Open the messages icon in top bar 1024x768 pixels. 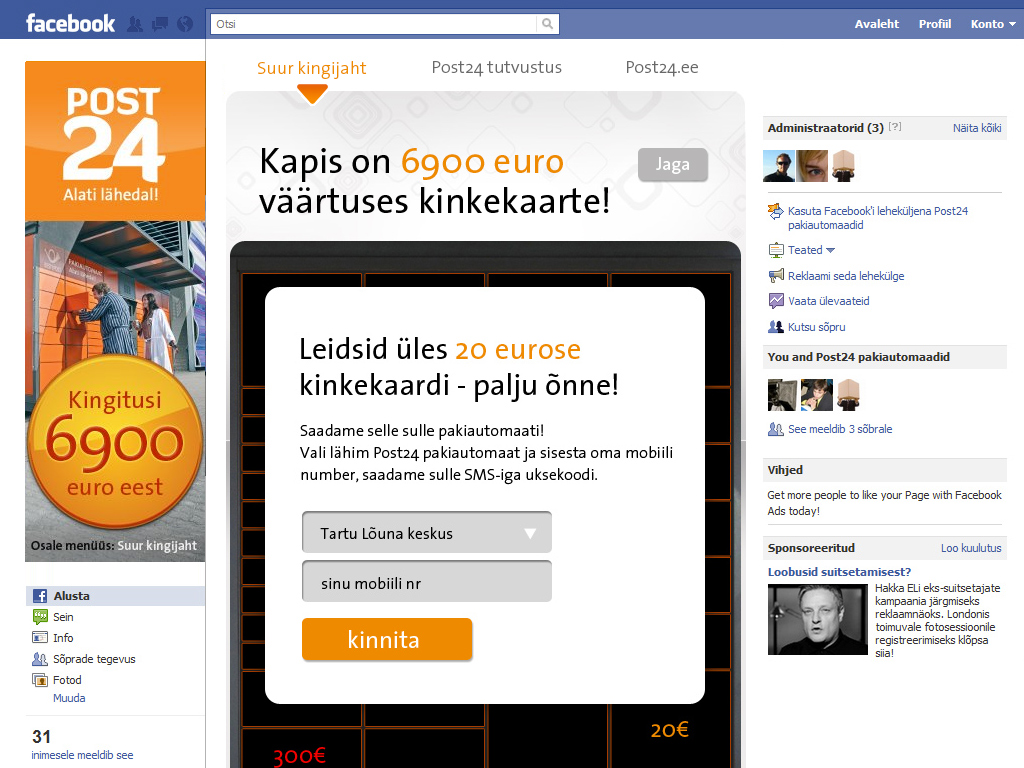click(160, 23)
